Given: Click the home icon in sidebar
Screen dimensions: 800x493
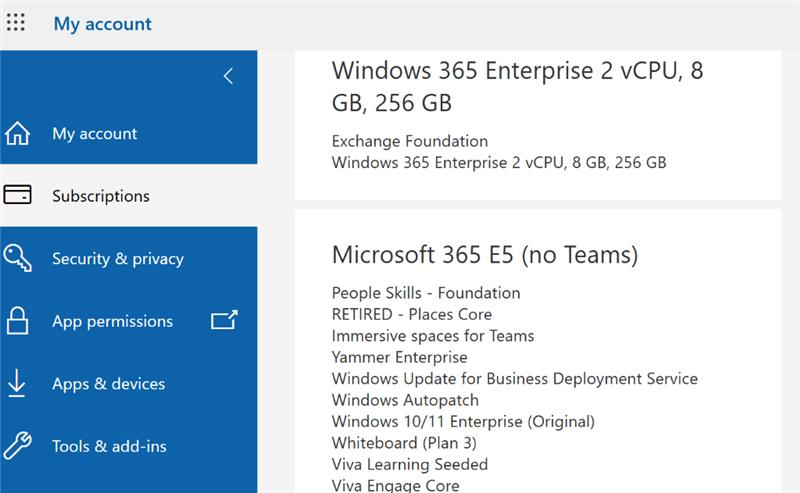Looking at the screenshot, I should [x=18, y=134].
